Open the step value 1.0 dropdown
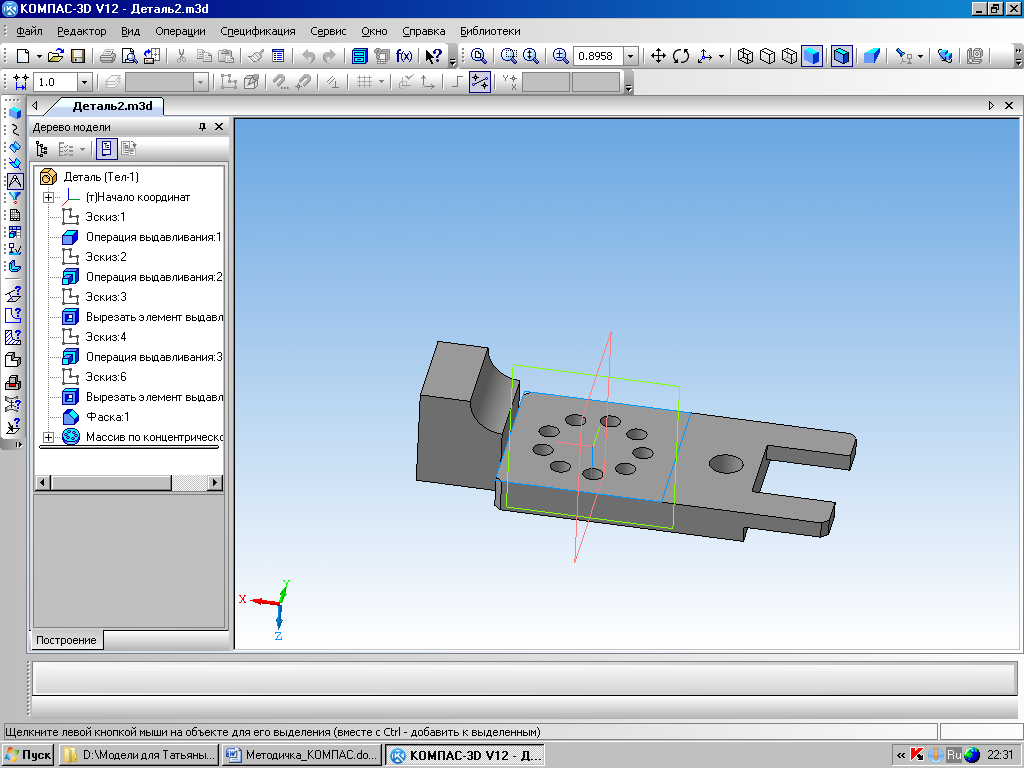The image size is (1024, 768). 84,82
